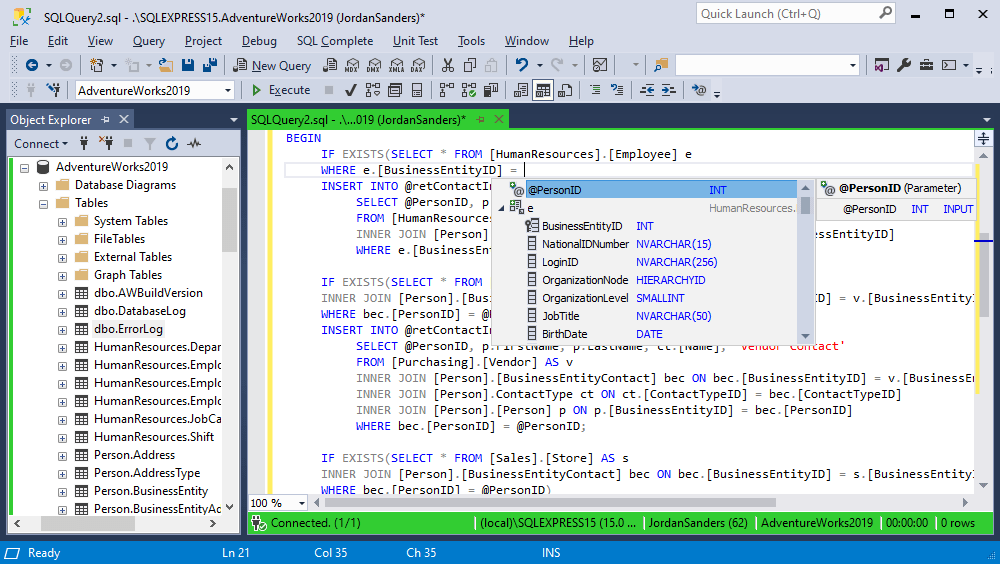Open the AdventureWorks2019 database dropdown
This screenshot has width=1000, height=564.
228,91
